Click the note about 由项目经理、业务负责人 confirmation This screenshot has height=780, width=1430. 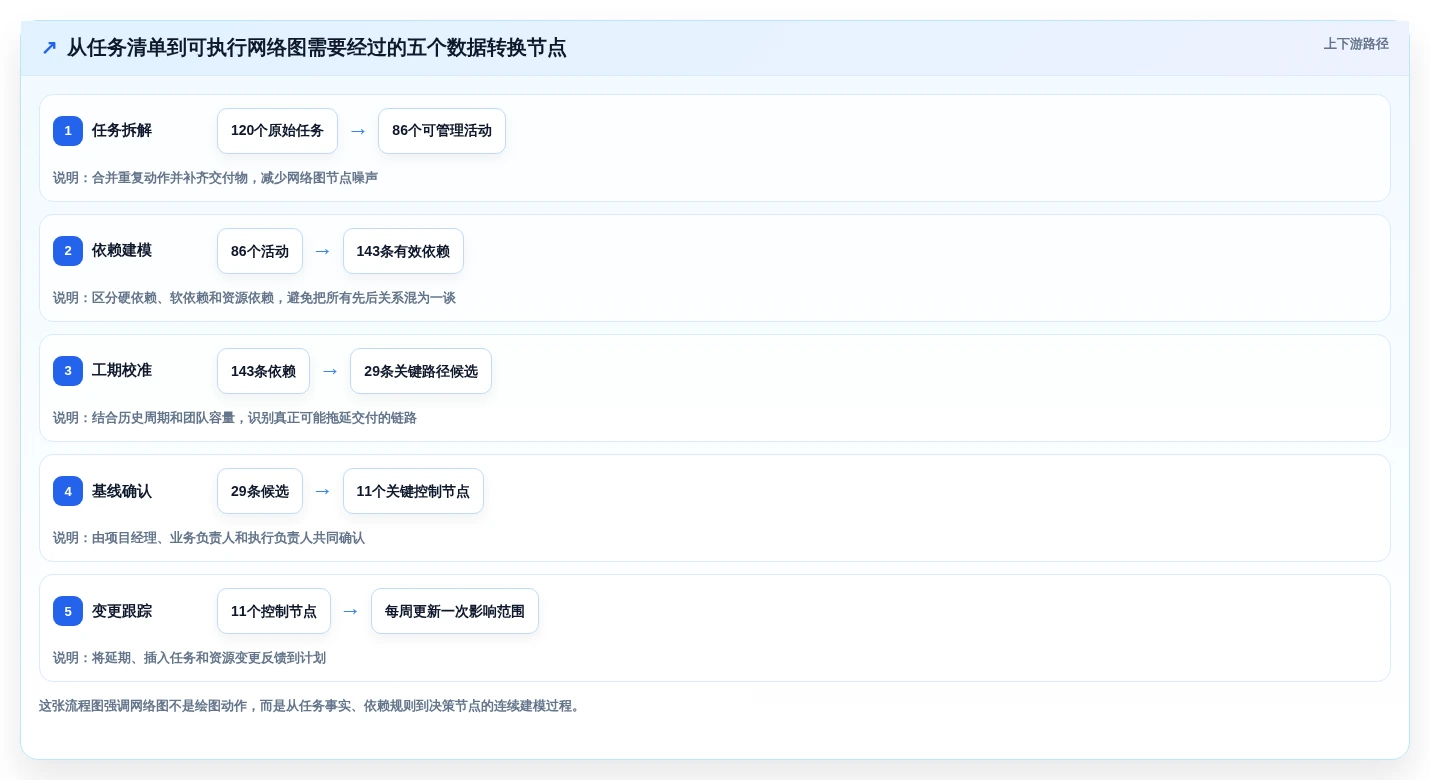[x=209, y=538]
